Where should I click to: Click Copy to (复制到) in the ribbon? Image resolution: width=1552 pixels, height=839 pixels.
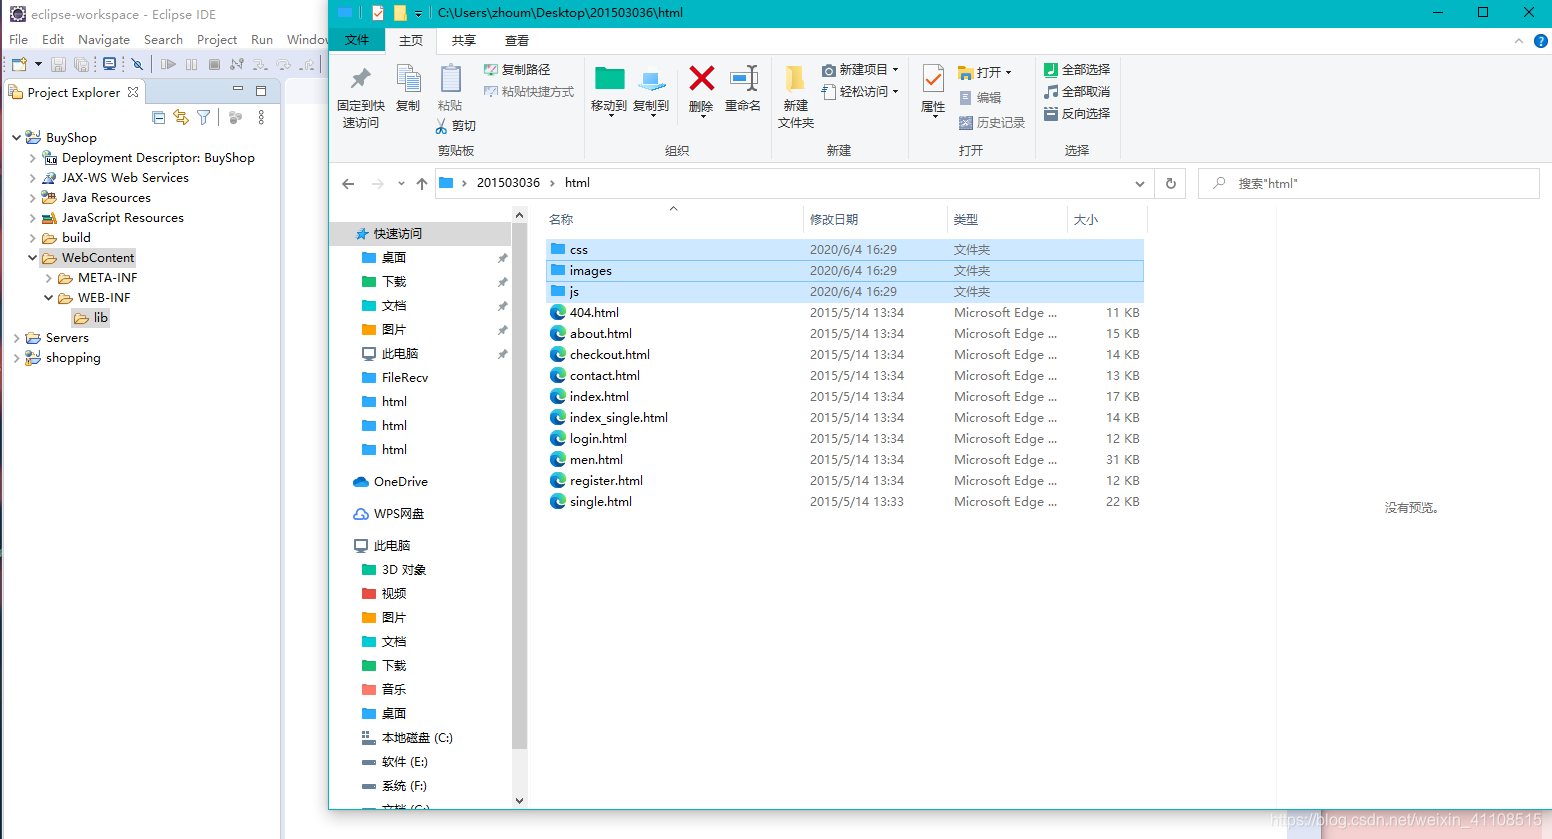click(x=651, y=91)
